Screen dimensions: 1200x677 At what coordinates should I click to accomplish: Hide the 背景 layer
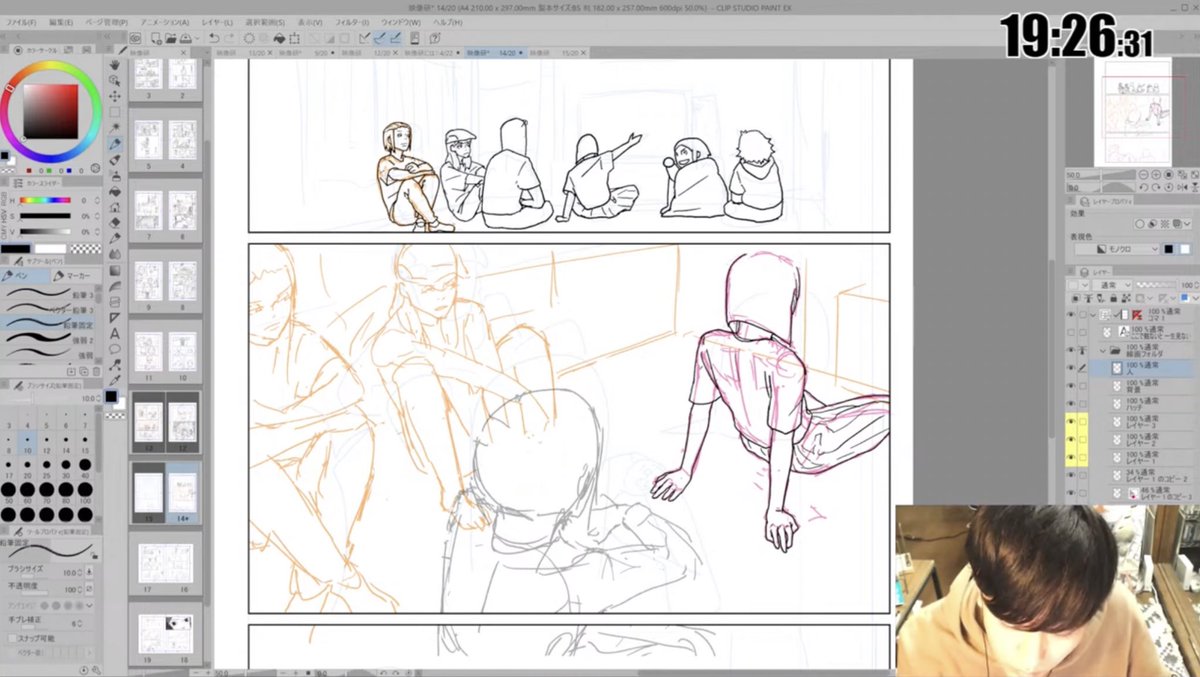1071,386
